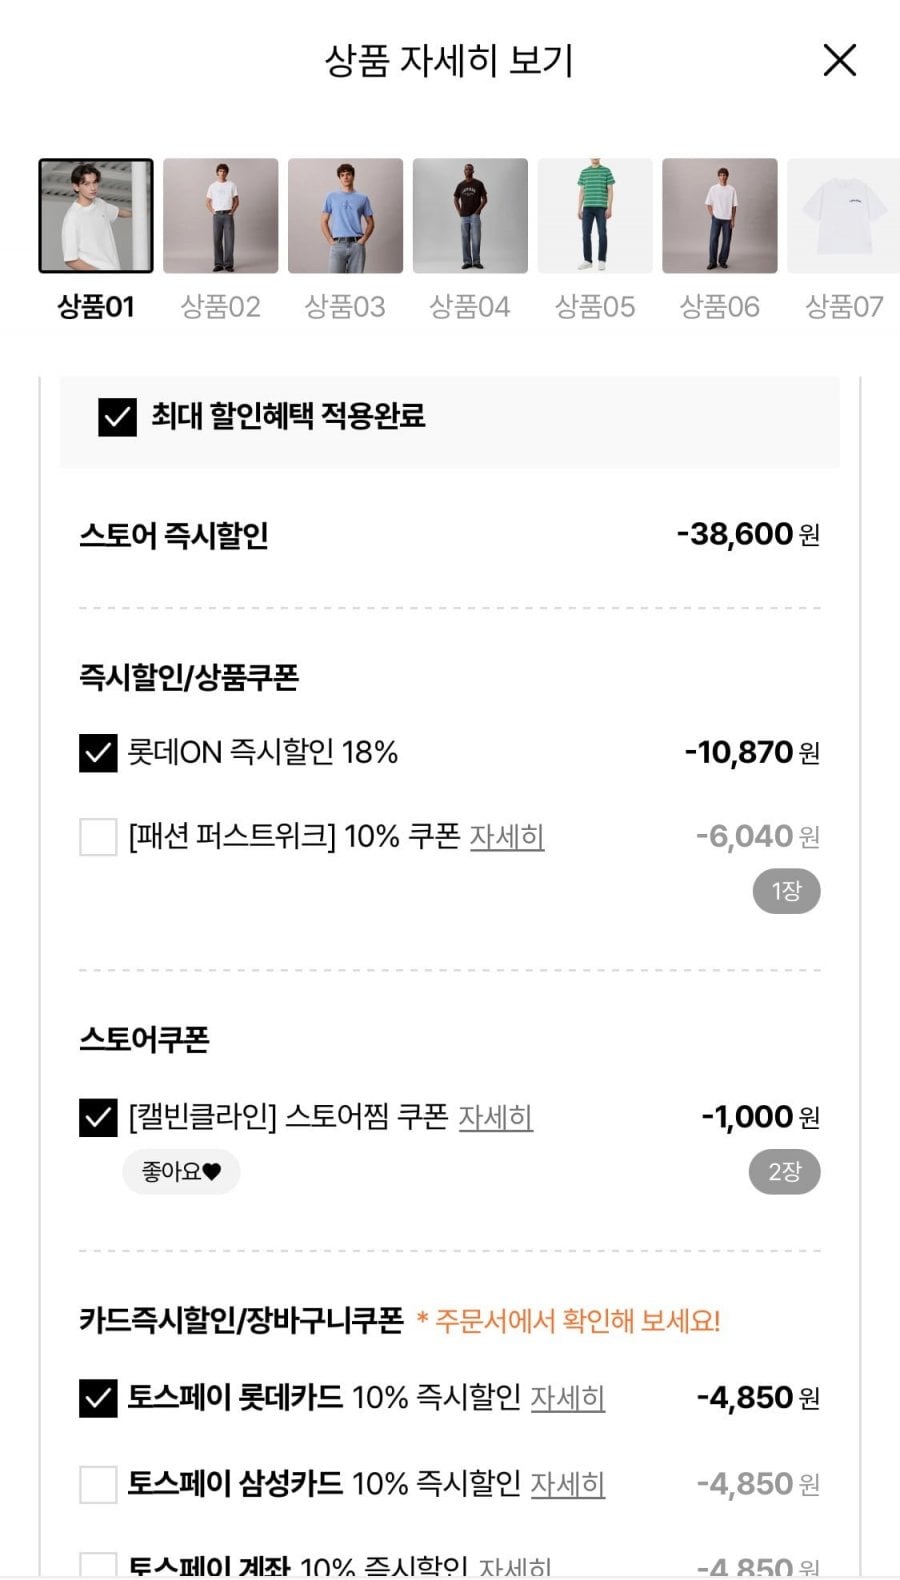Uncheck 롯데ON 즉시할인 18% checkbox
Viewport: 900px width, 1580px height.
pos(98,753)
